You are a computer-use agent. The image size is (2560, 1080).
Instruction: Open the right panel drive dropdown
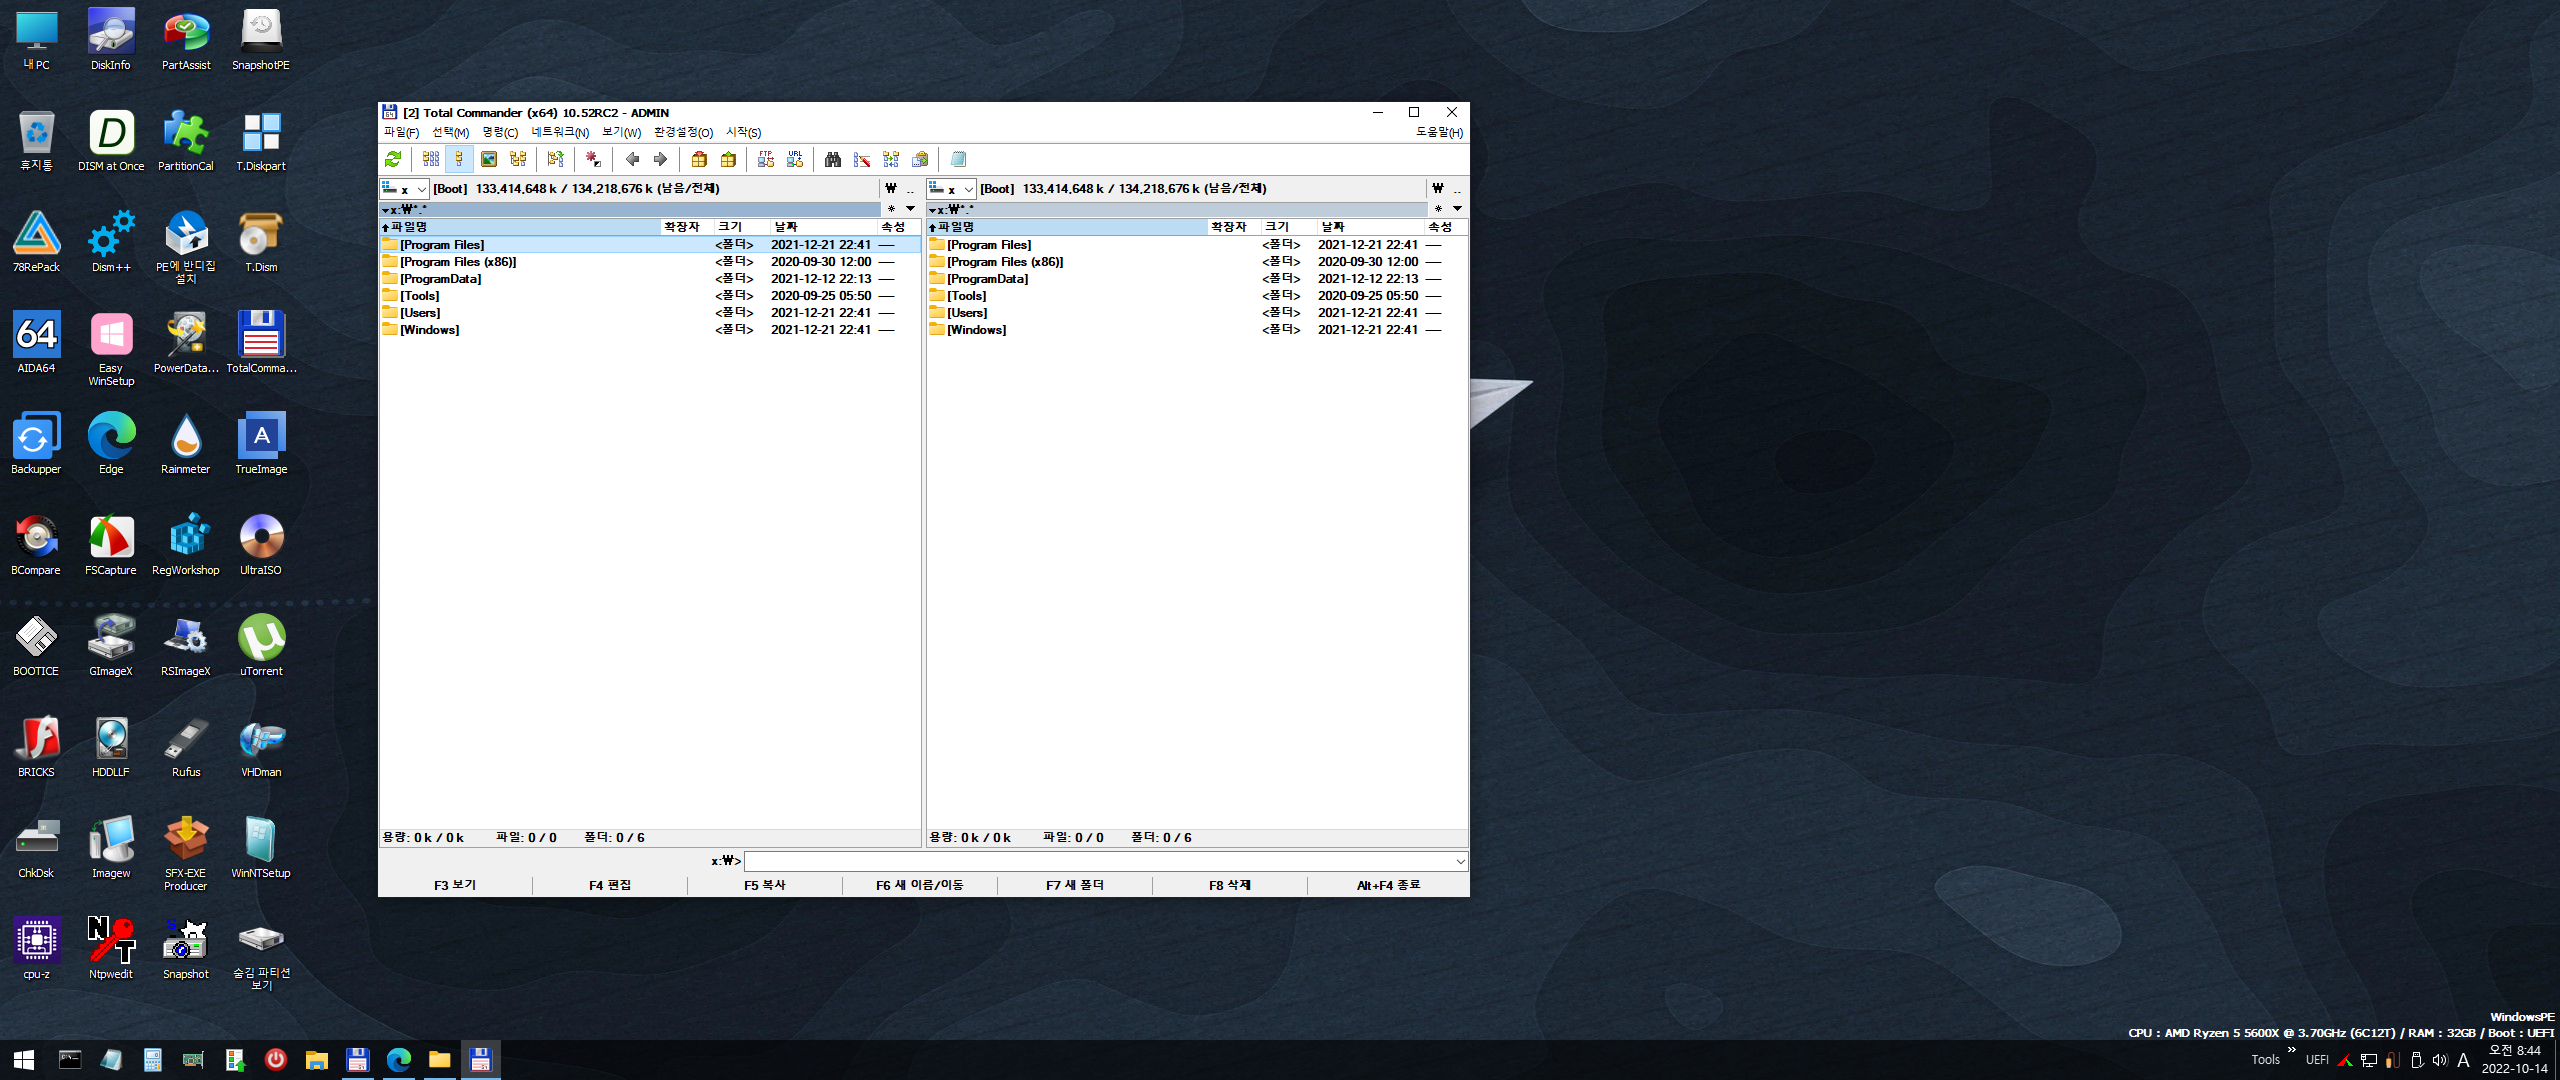952,189
